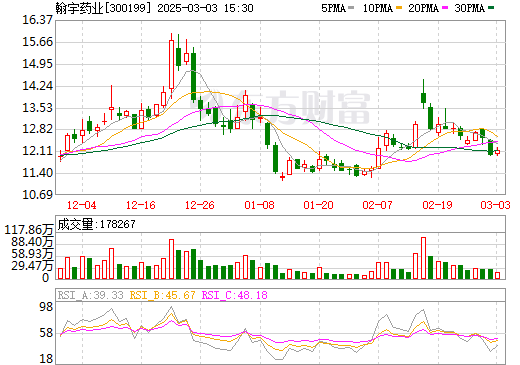Click the 成交量:178267 volume label
520x365 pixels.
pyautogui.click(x=96, y=224)
